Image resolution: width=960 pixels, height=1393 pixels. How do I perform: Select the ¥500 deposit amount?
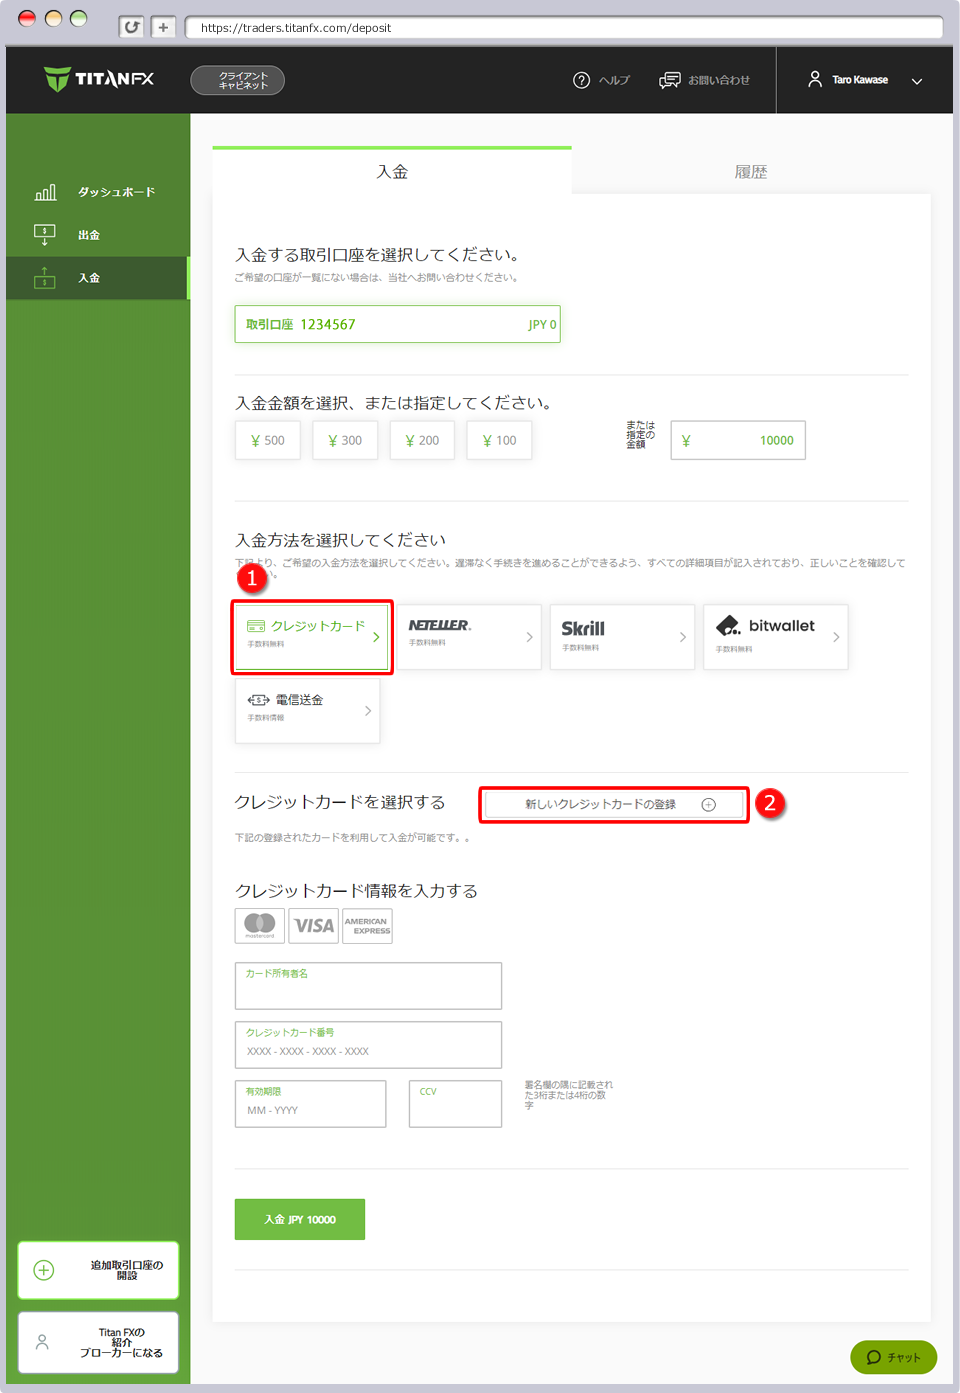click(267, 440)
